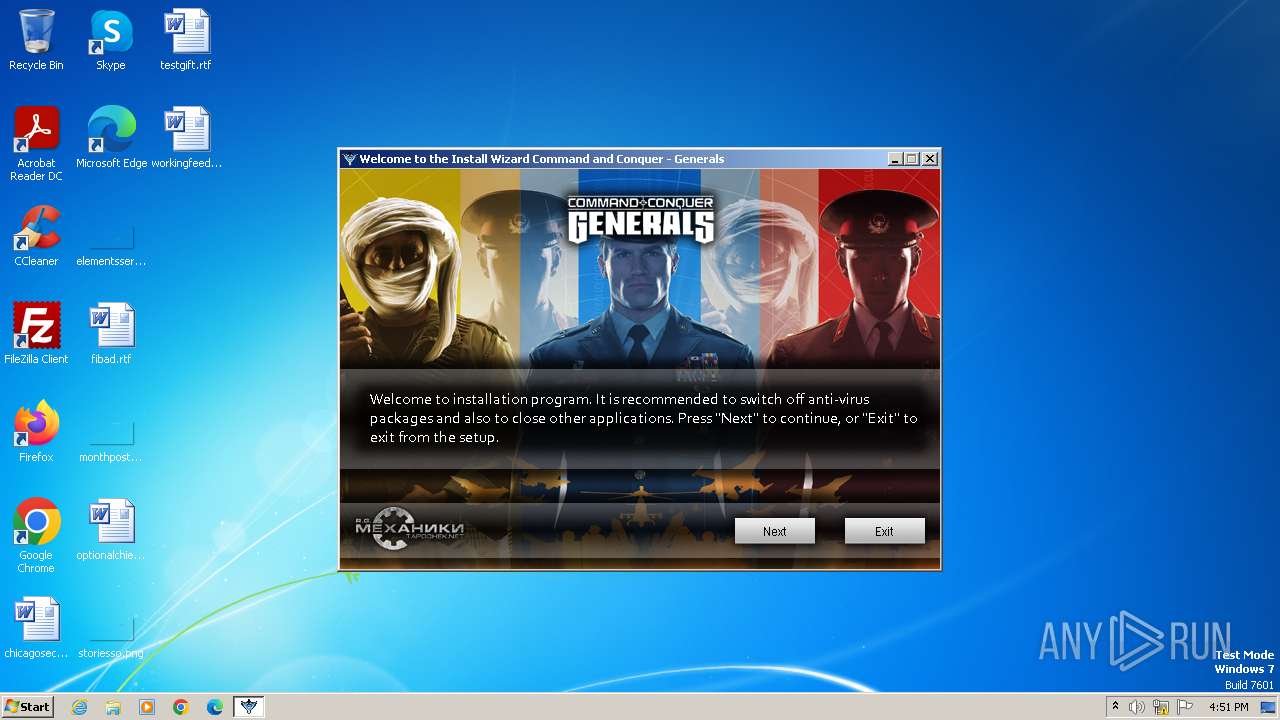Open Action Center flag icon
Viewport: 1280px width, 720px height.
click(1185, 707)
